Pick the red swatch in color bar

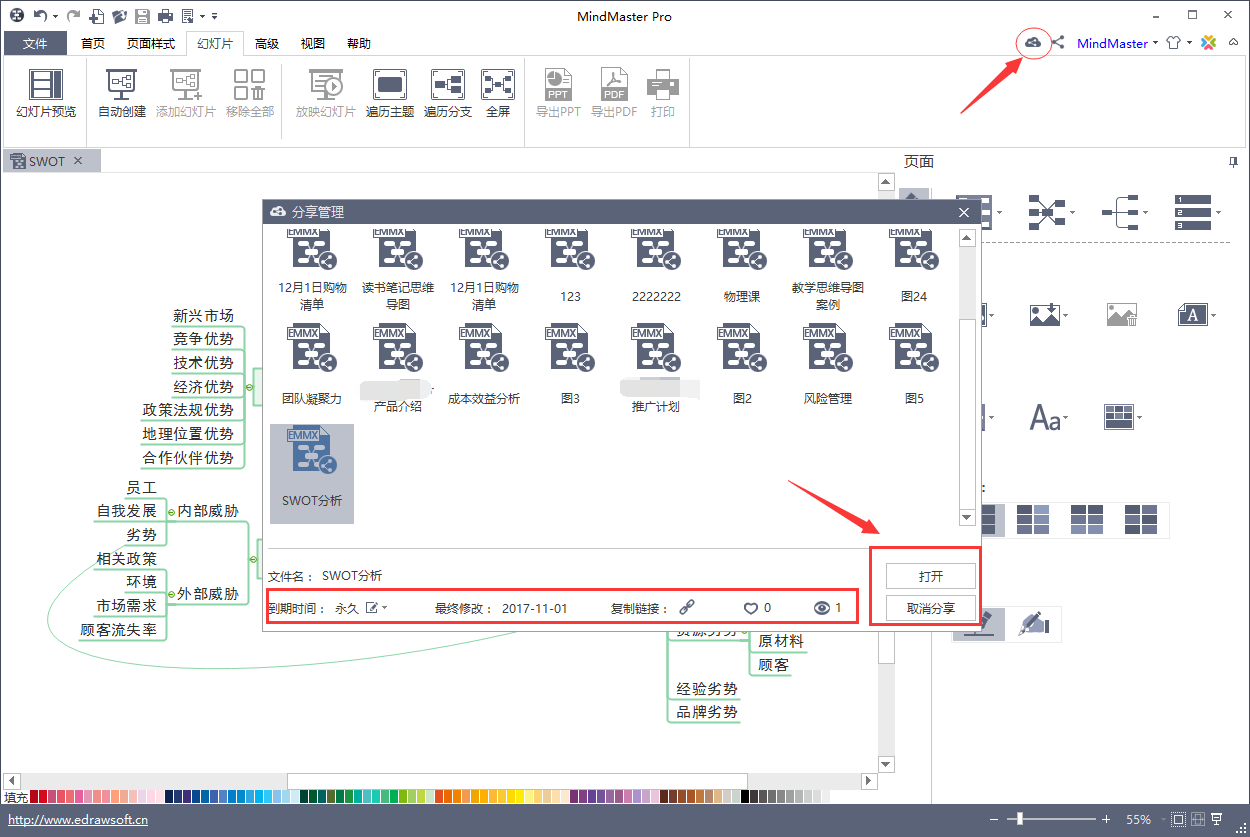tap(43, 797)
